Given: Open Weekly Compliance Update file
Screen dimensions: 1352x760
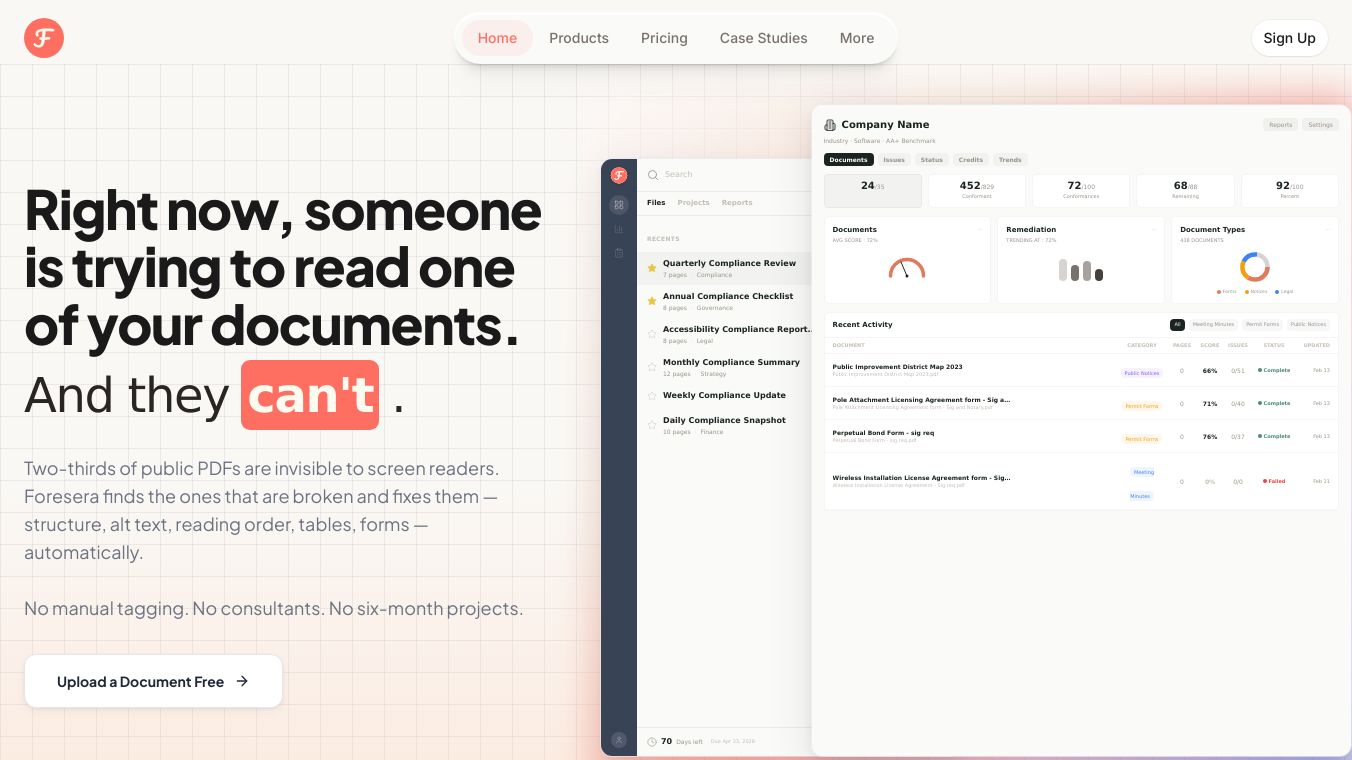Looking at the screenshot, I should click(724, 396).
